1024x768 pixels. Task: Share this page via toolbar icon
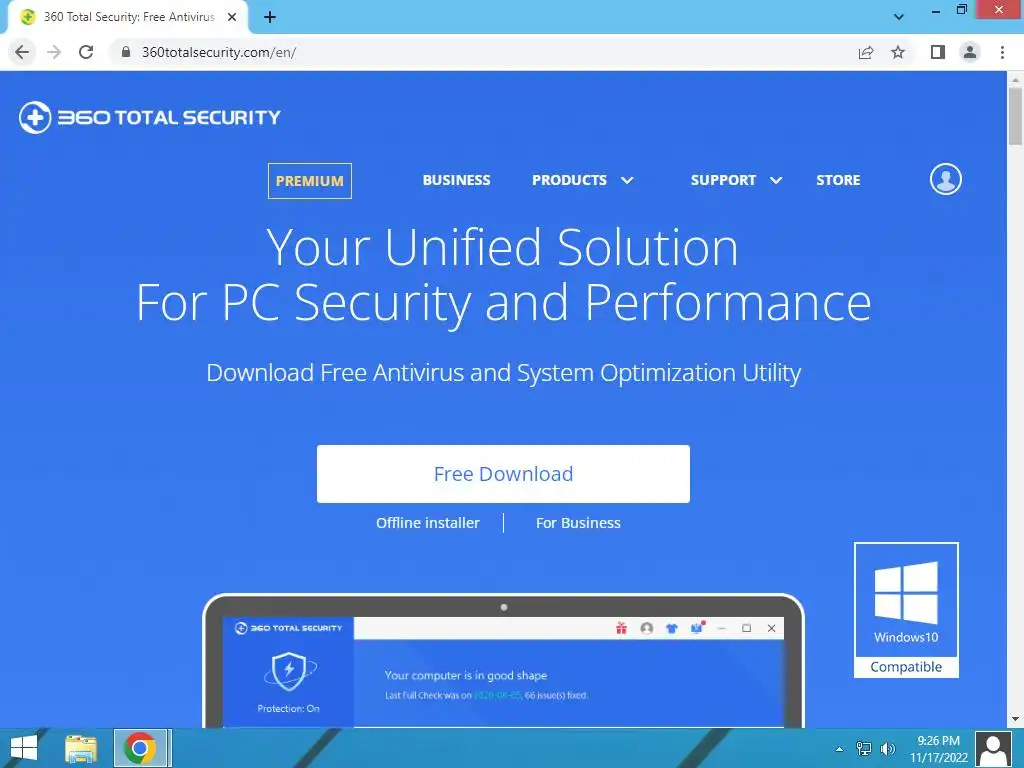(866, 52)
